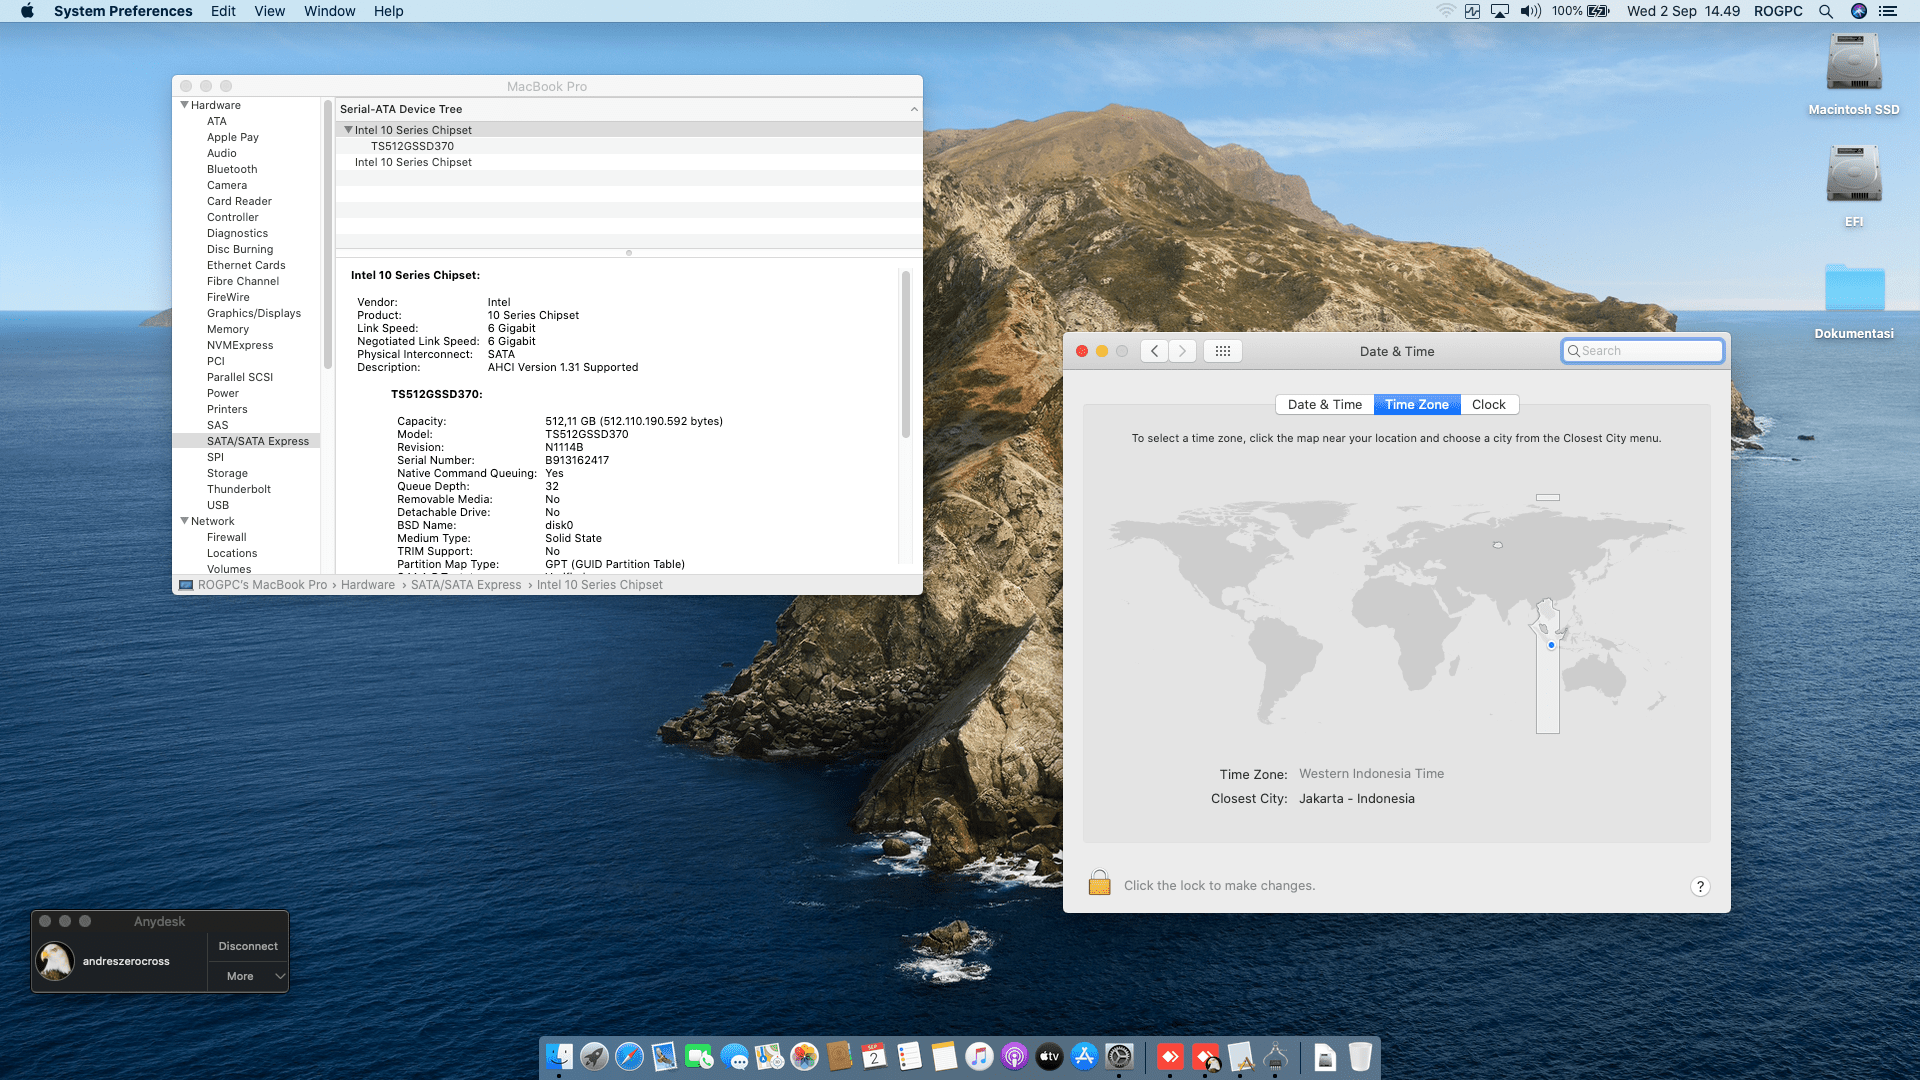
Task: Click the details pane vertical scrollbar
Action: click(x=906, y=355)
